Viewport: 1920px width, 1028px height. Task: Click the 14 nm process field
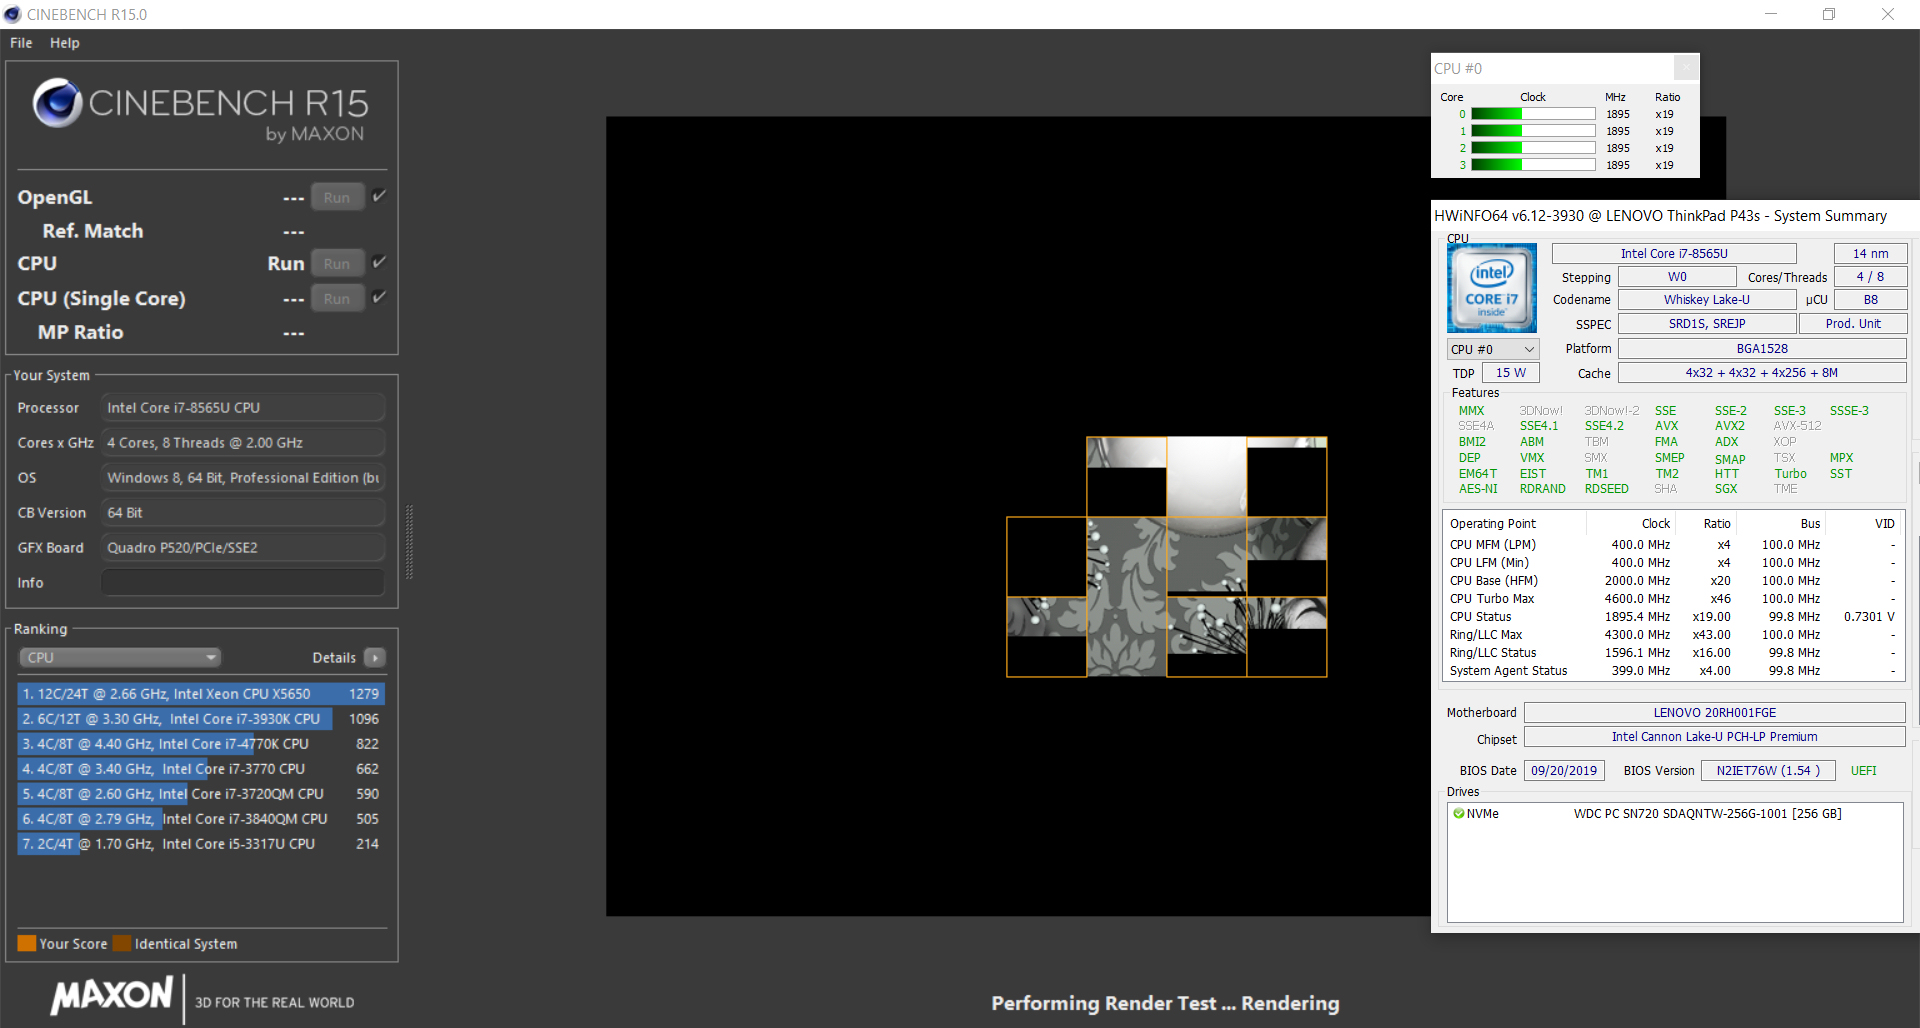[x=1870, y=254]
